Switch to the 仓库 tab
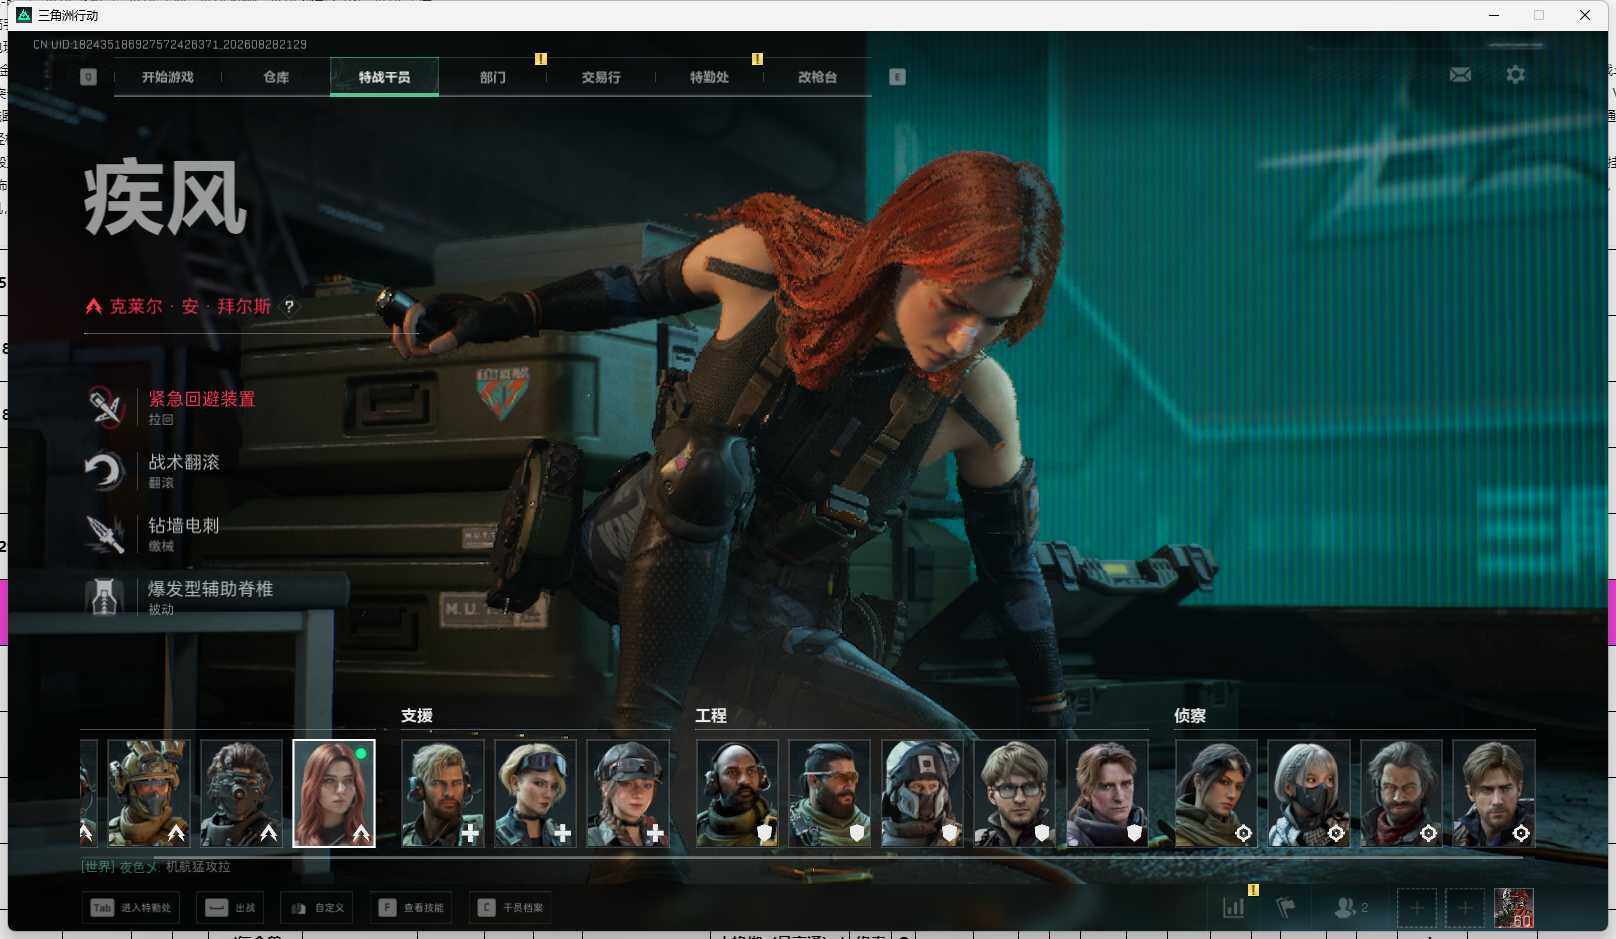Image resolution: width=1616 pixels, height=939 pixels. (x=276, y=77)
